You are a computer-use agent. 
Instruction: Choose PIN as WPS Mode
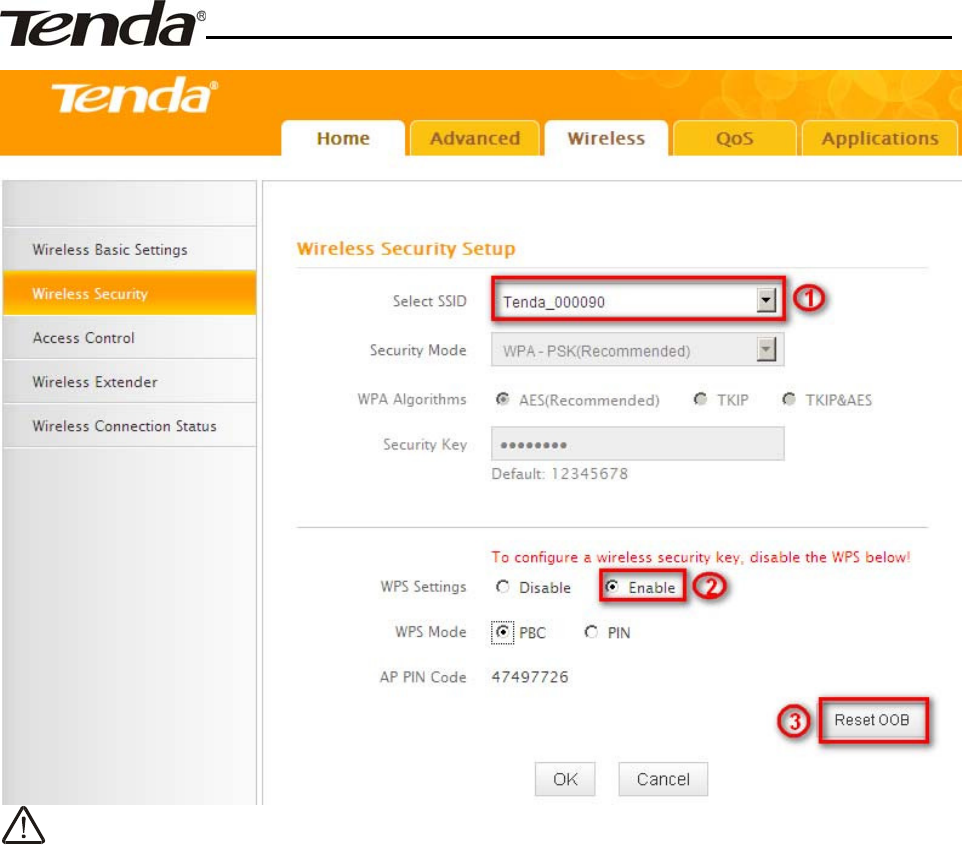591,631
